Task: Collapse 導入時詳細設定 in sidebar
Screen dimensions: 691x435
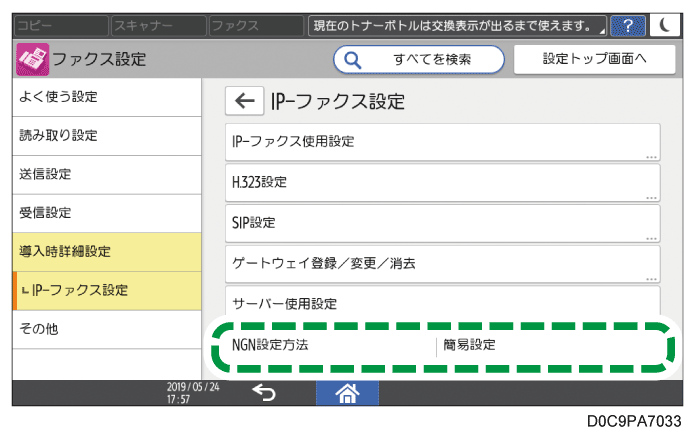Action: (107, 252)
